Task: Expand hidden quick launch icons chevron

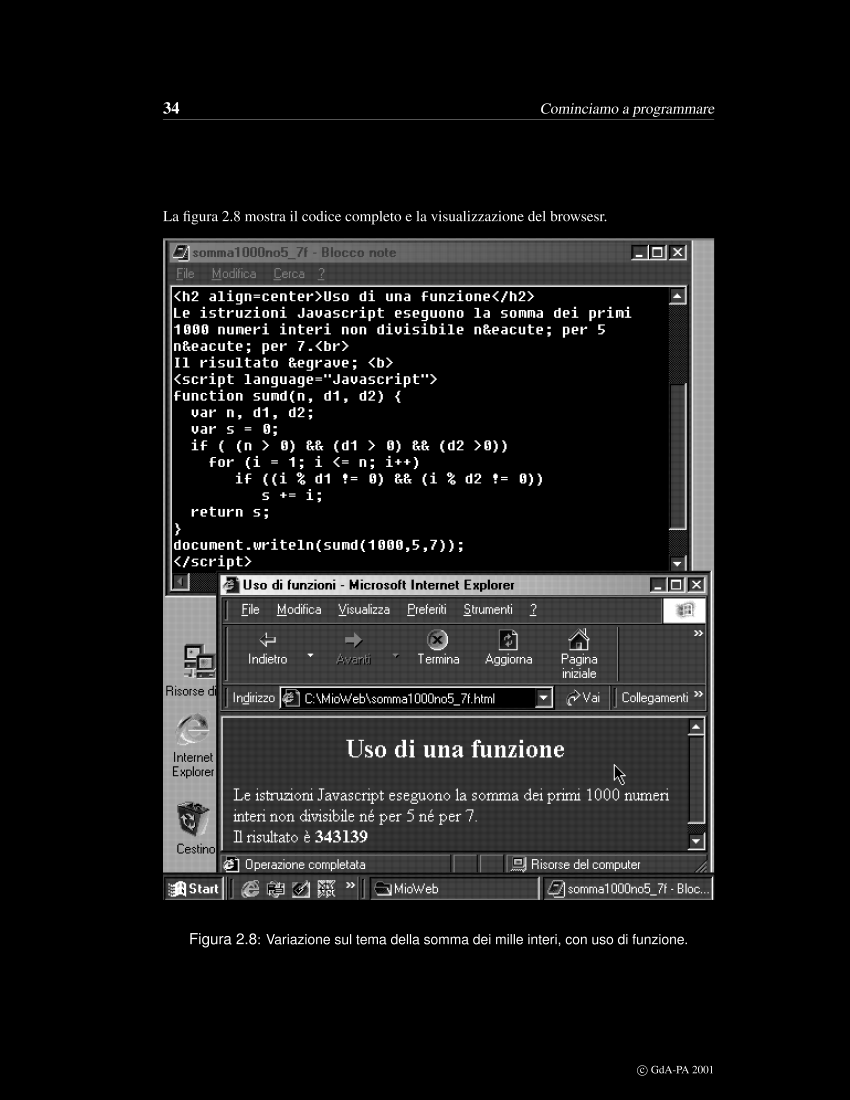Action: 350,887
